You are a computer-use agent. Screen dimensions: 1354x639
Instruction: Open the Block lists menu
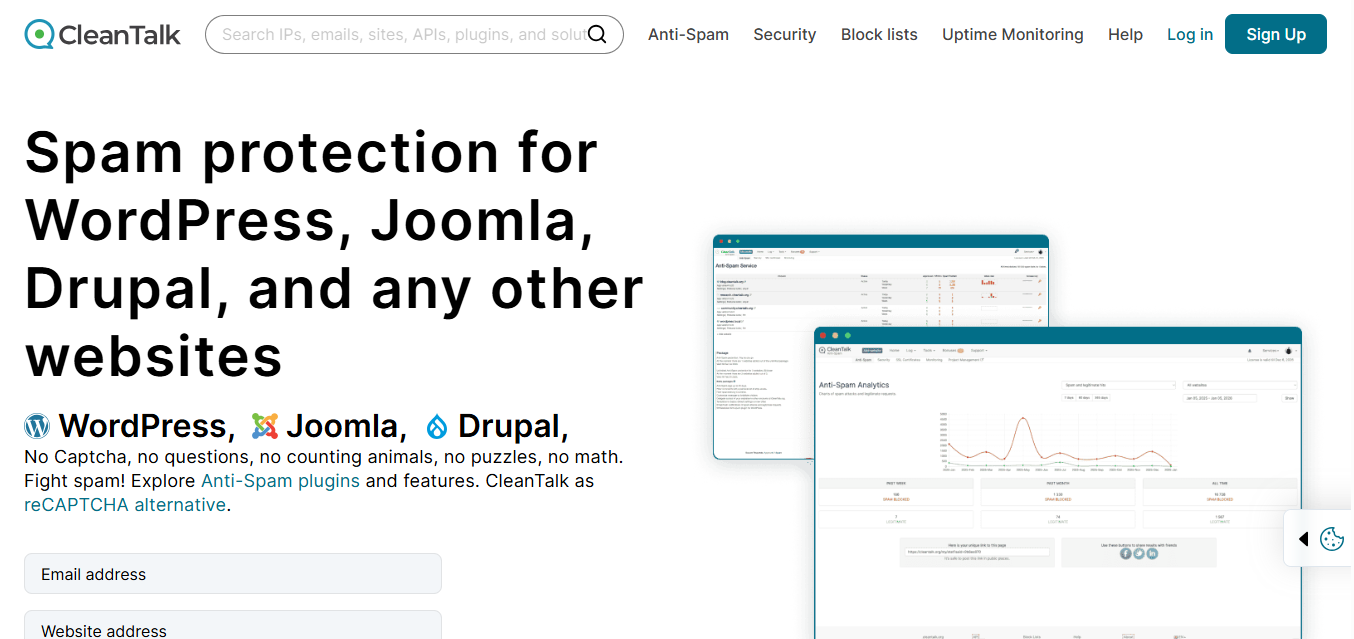tap(879, 34)
